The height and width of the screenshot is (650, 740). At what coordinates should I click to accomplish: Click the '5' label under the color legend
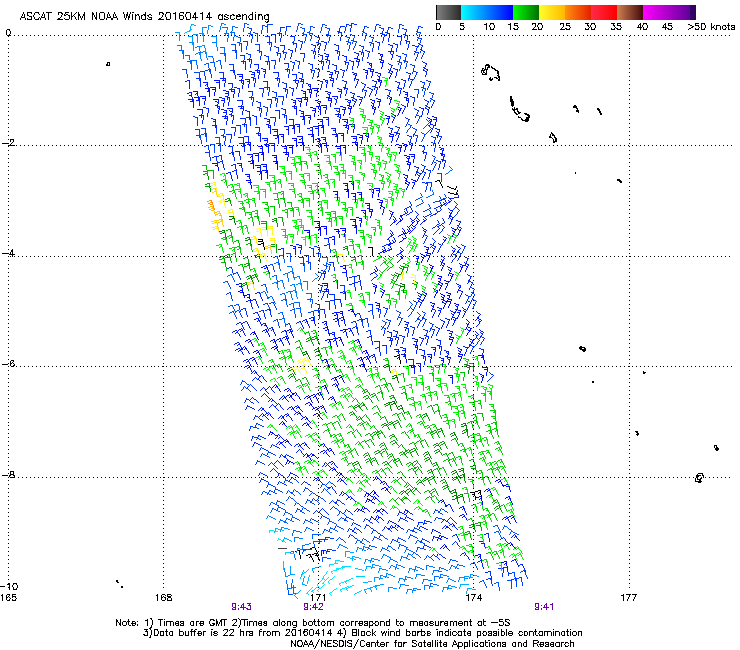click(x=462, y=27)
